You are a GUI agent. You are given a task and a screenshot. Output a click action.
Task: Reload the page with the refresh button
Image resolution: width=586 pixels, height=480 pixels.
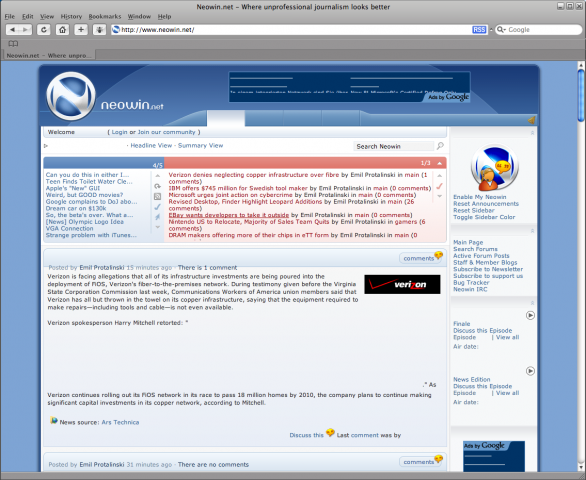click(44, 30)
